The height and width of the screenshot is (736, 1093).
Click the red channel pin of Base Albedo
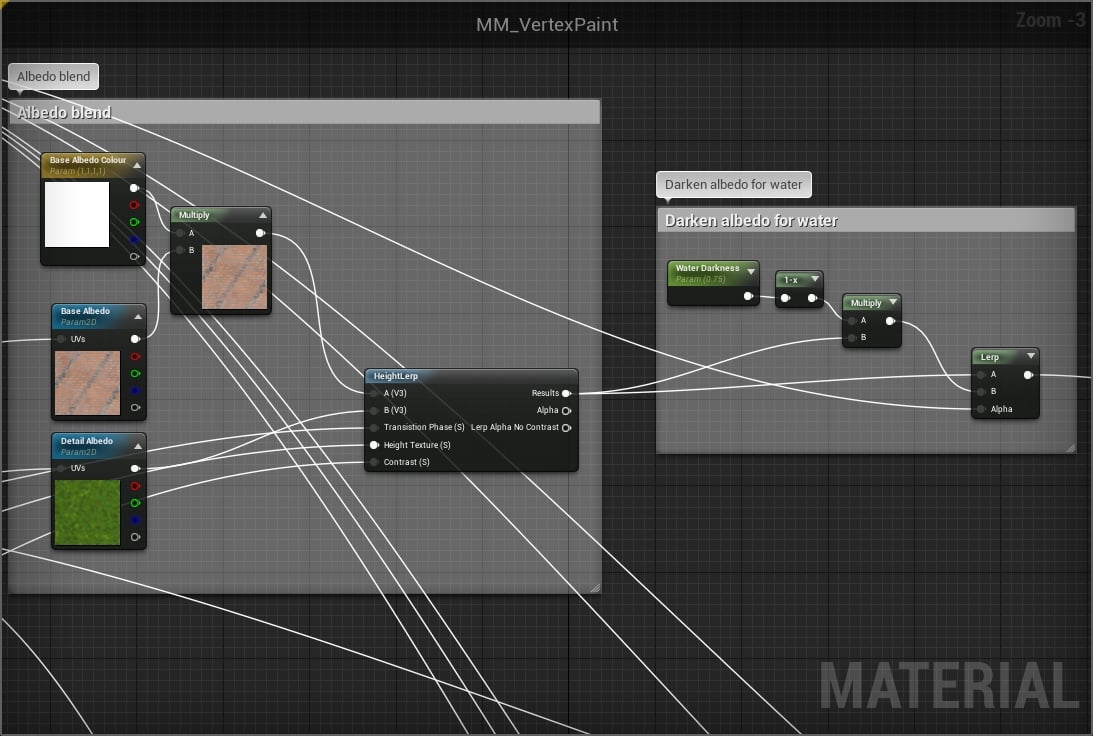[135, 356]
